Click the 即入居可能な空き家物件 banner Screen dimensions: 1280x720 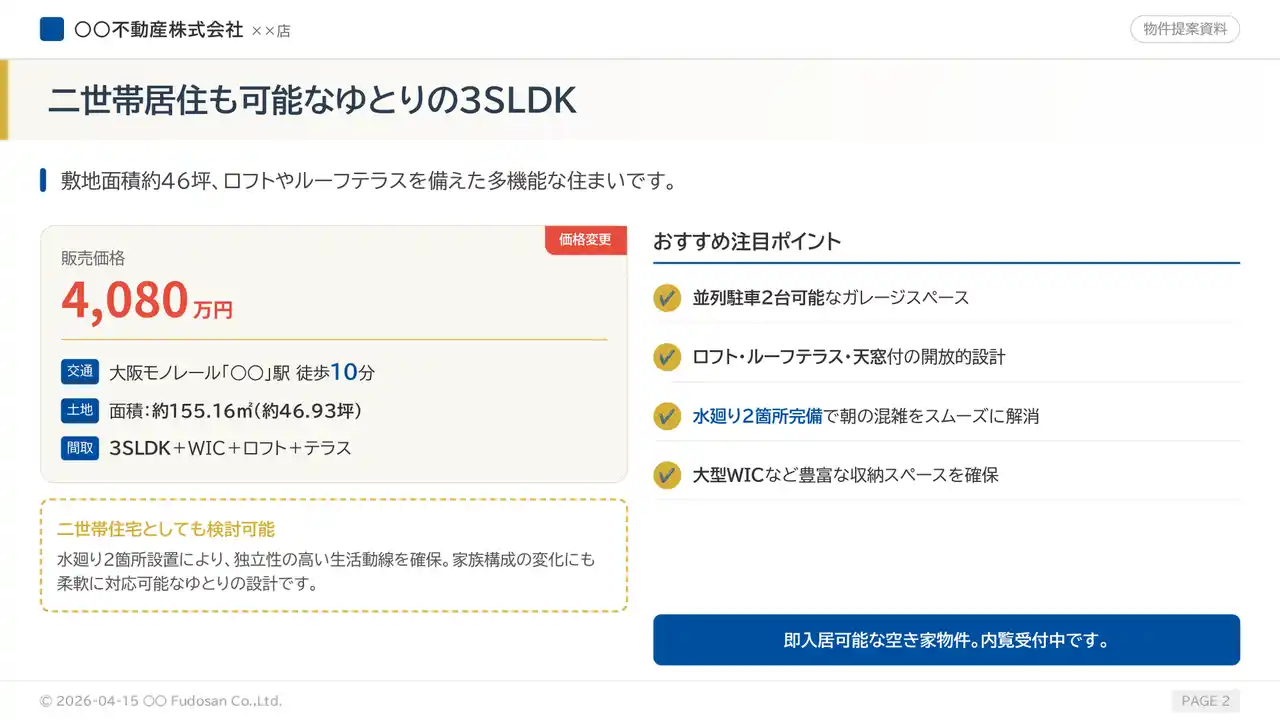point(946,640)
